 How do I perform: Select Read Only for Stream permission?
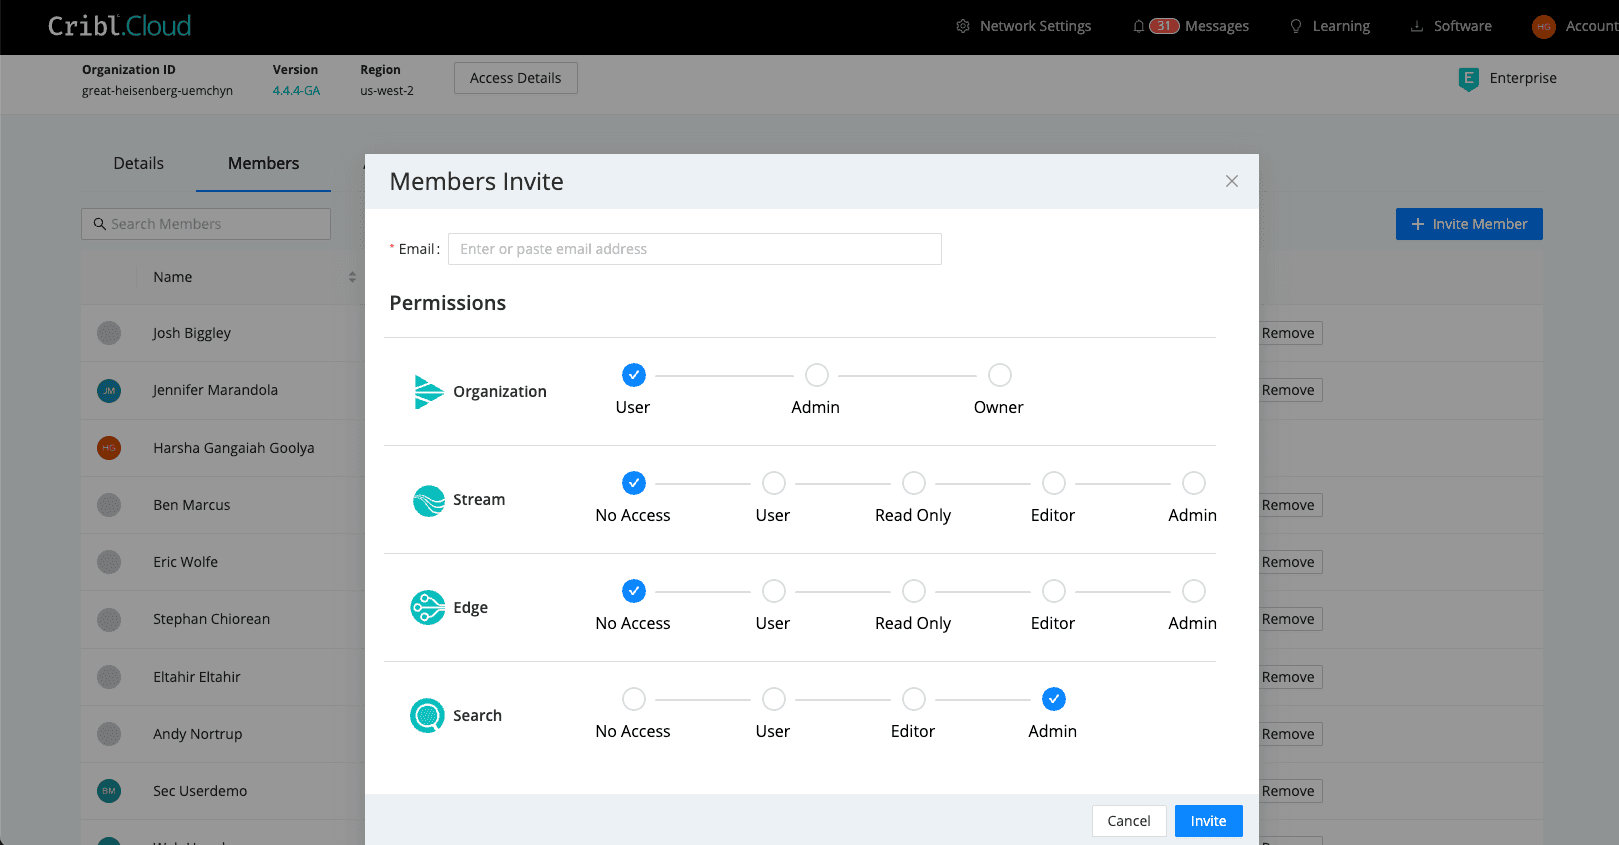[913, 483]
